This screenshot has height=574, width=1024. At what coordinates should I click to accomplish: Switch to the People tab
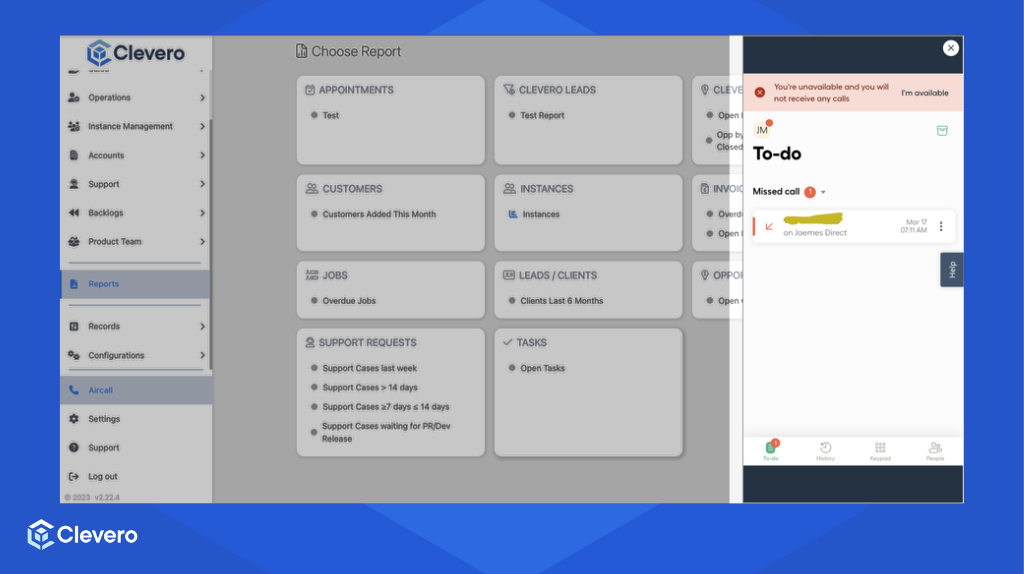coord(935,451)
